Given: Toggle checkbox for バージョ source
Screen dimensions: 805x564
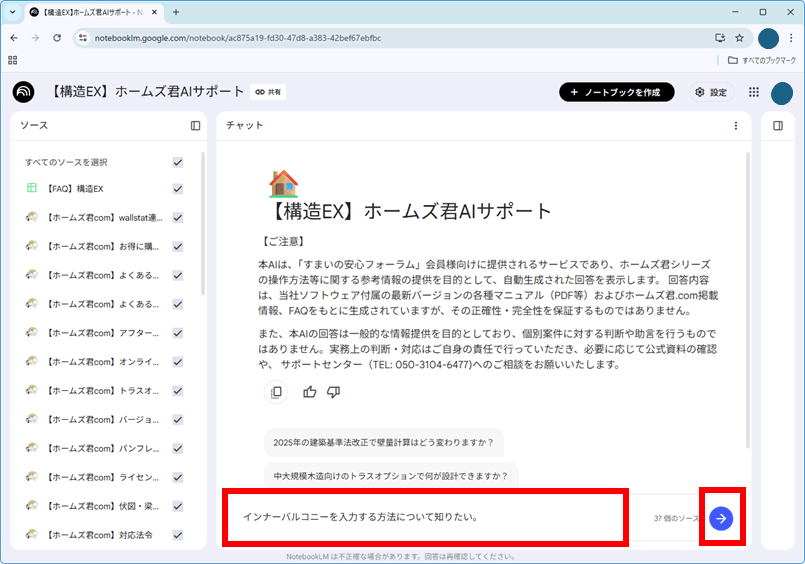Looking at the screenshot, I should [x=178, y=420].
